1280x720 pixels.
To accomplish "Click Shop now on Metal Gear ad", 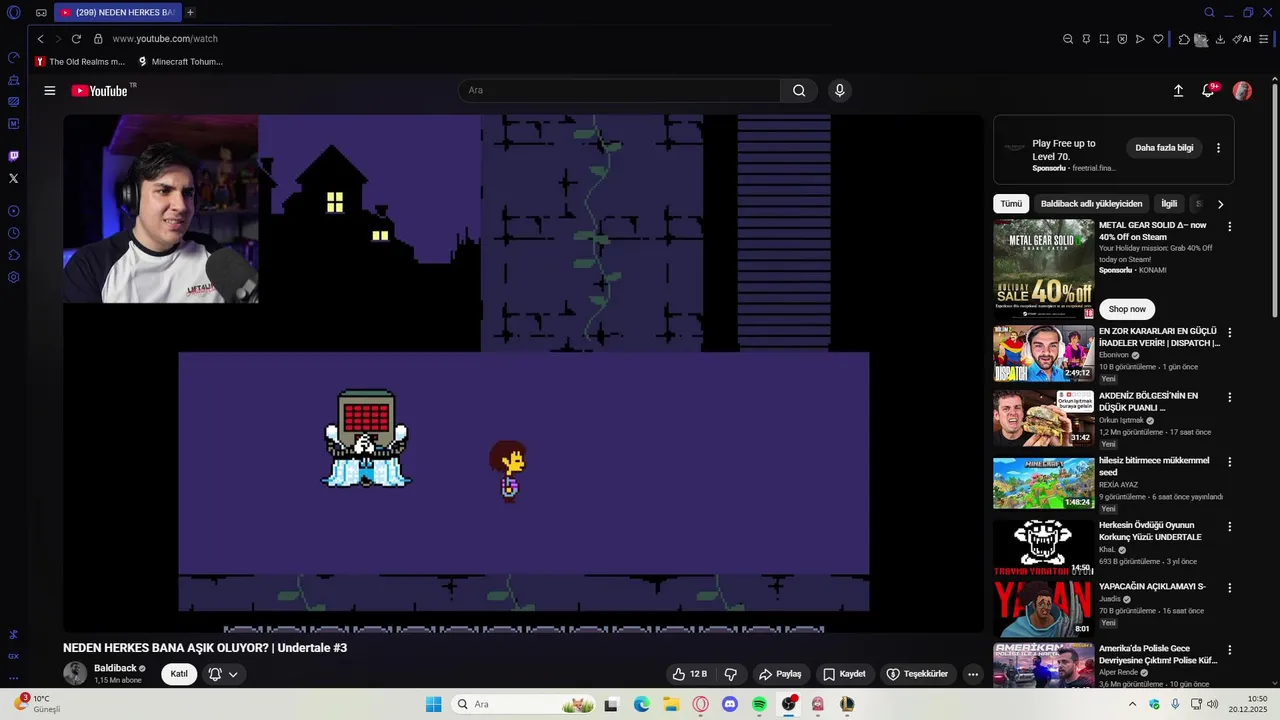I will (1127, 309).
